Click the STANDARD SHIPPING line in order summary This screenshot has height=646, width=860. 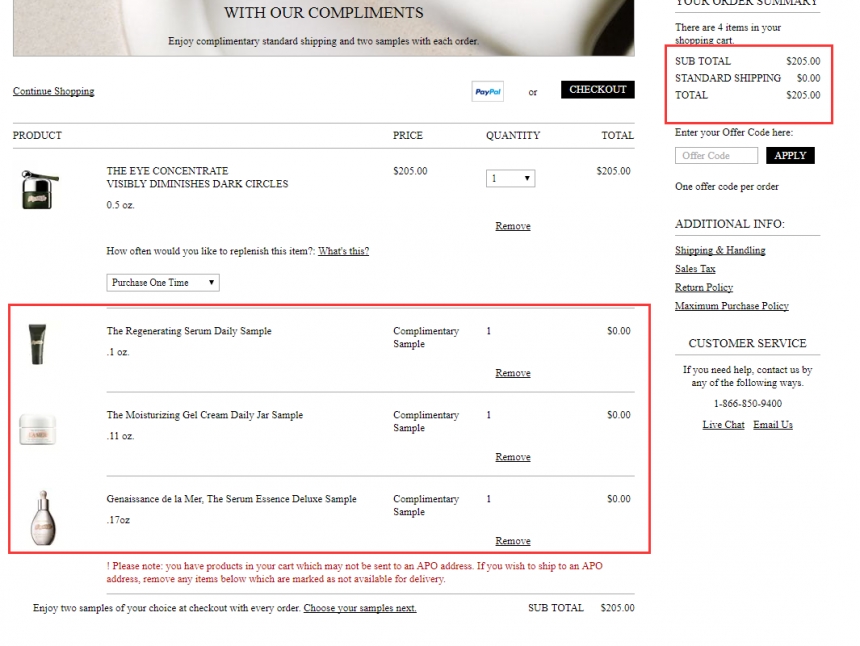(748, 78)
